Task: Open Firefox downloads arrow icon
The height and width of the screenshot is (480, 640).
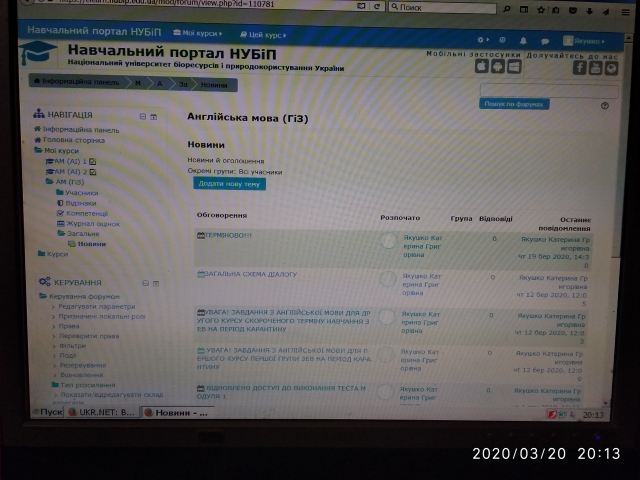Action: click(589, 11)
